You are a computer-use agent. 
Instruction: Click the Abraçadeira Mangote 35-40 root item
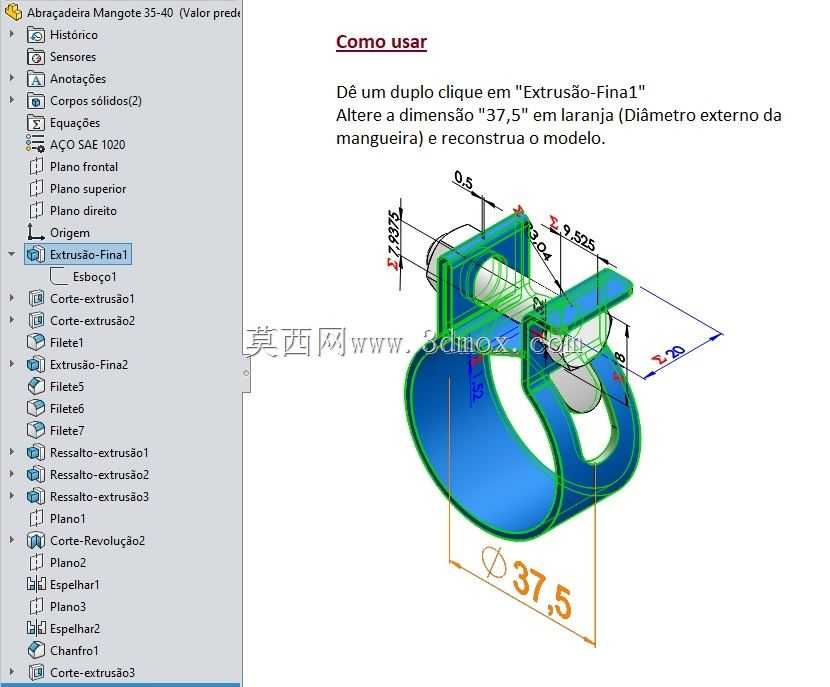133,12
